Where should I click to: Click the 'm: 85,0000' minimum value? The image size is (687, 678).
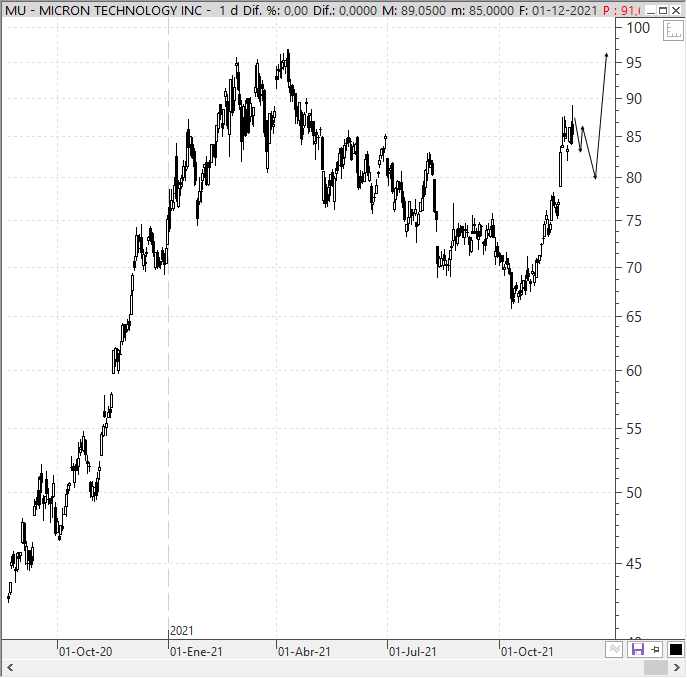pyautogui.click(x=483, y=11)
